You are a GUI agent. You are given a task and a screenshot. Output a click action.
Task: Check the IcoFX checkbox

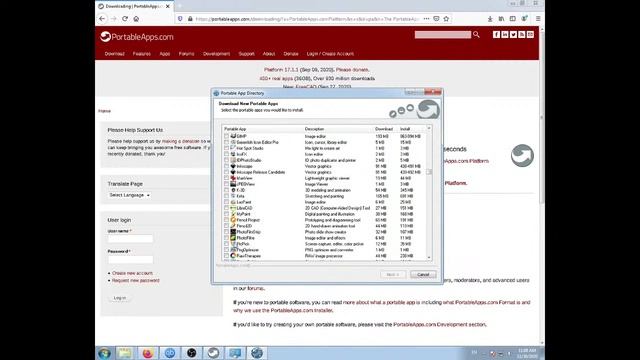click(227, 154)
